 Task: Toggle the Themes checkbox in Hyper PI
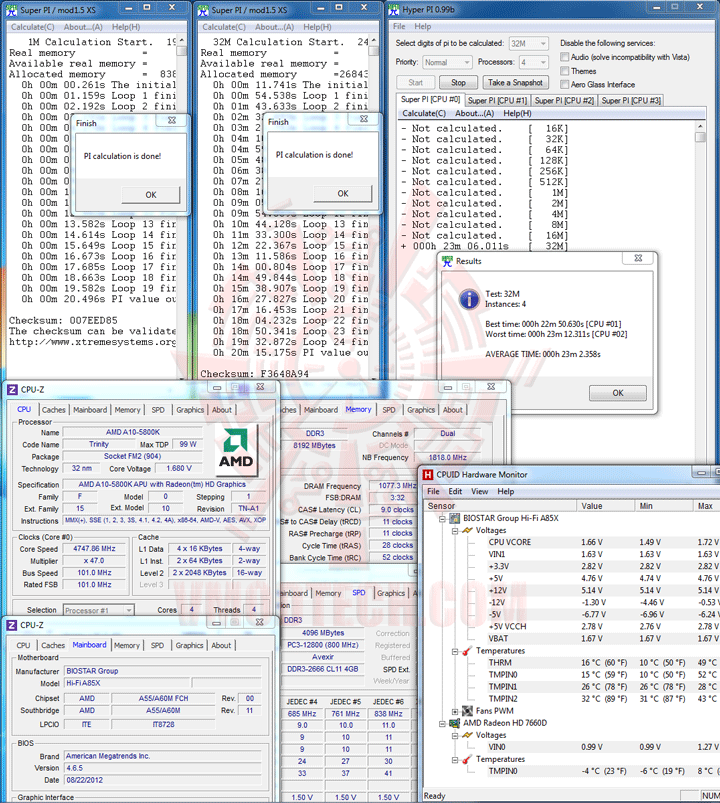tap(564, 71)
